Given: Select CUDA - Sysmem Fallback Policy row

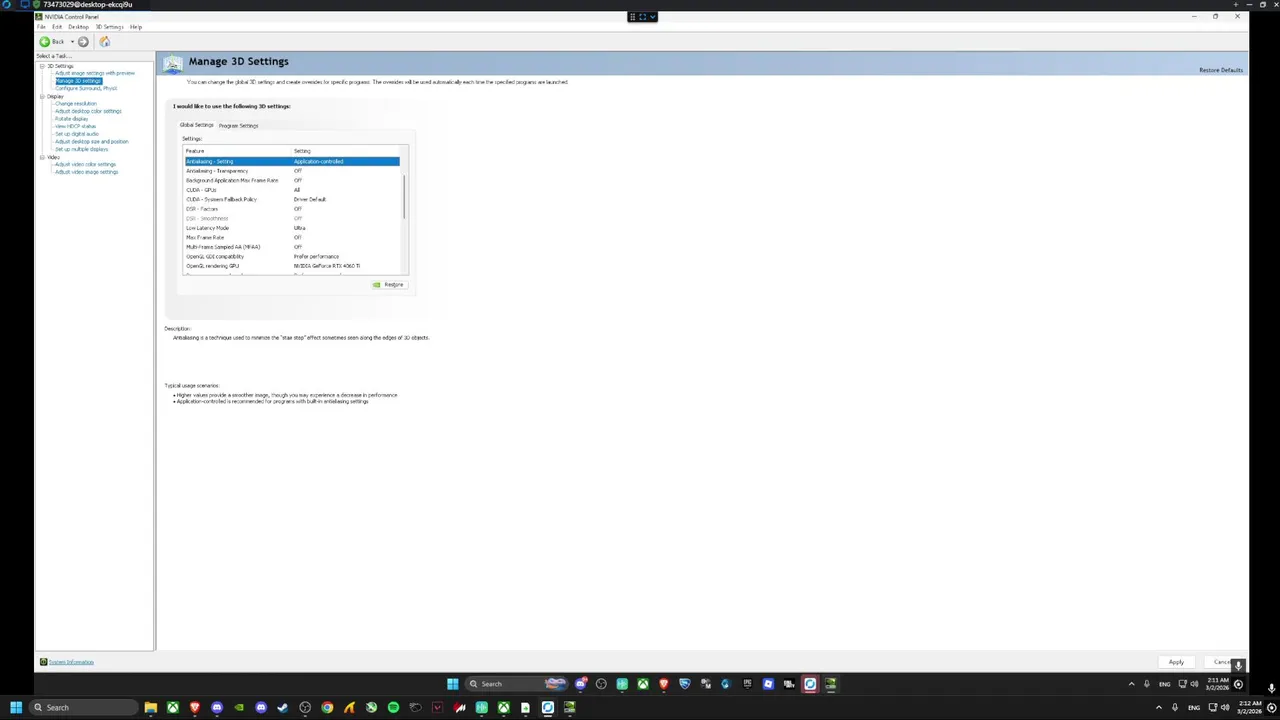Looking at the screenshot, I should pos(292,199).
